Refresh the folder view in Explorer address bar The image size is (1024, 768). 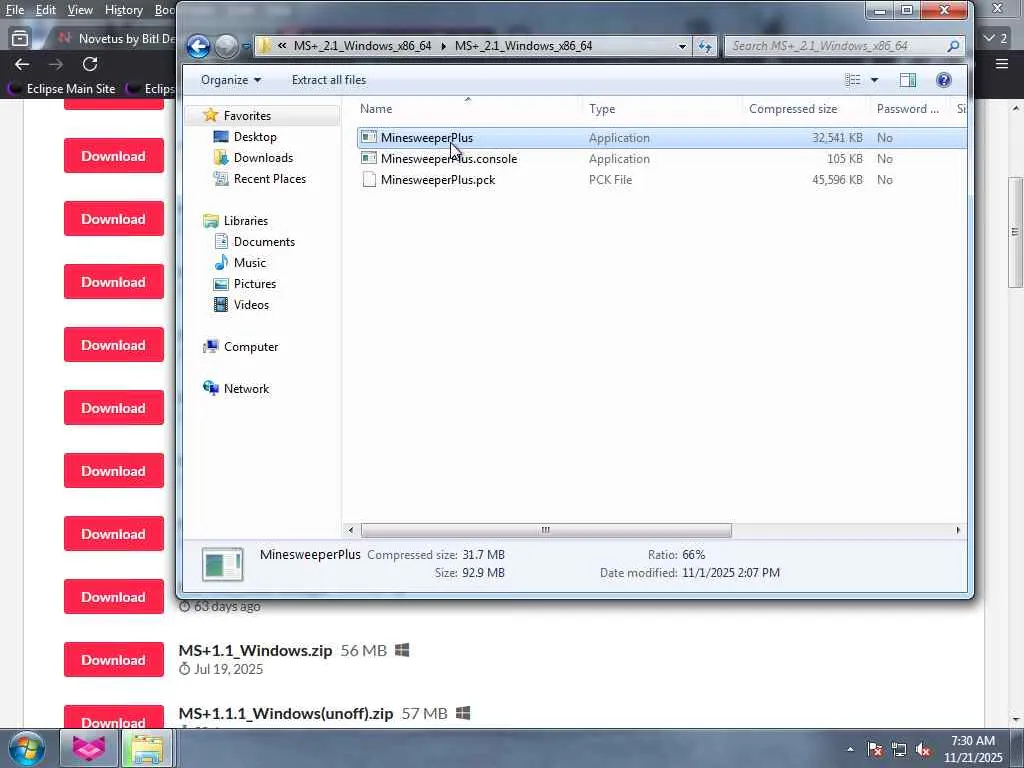[705, 46]
